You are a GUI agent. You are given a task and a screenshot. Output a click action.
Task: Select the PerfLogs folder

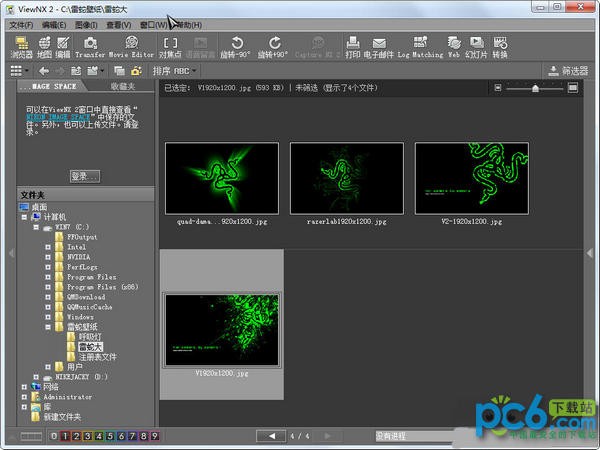coord(76,267)
